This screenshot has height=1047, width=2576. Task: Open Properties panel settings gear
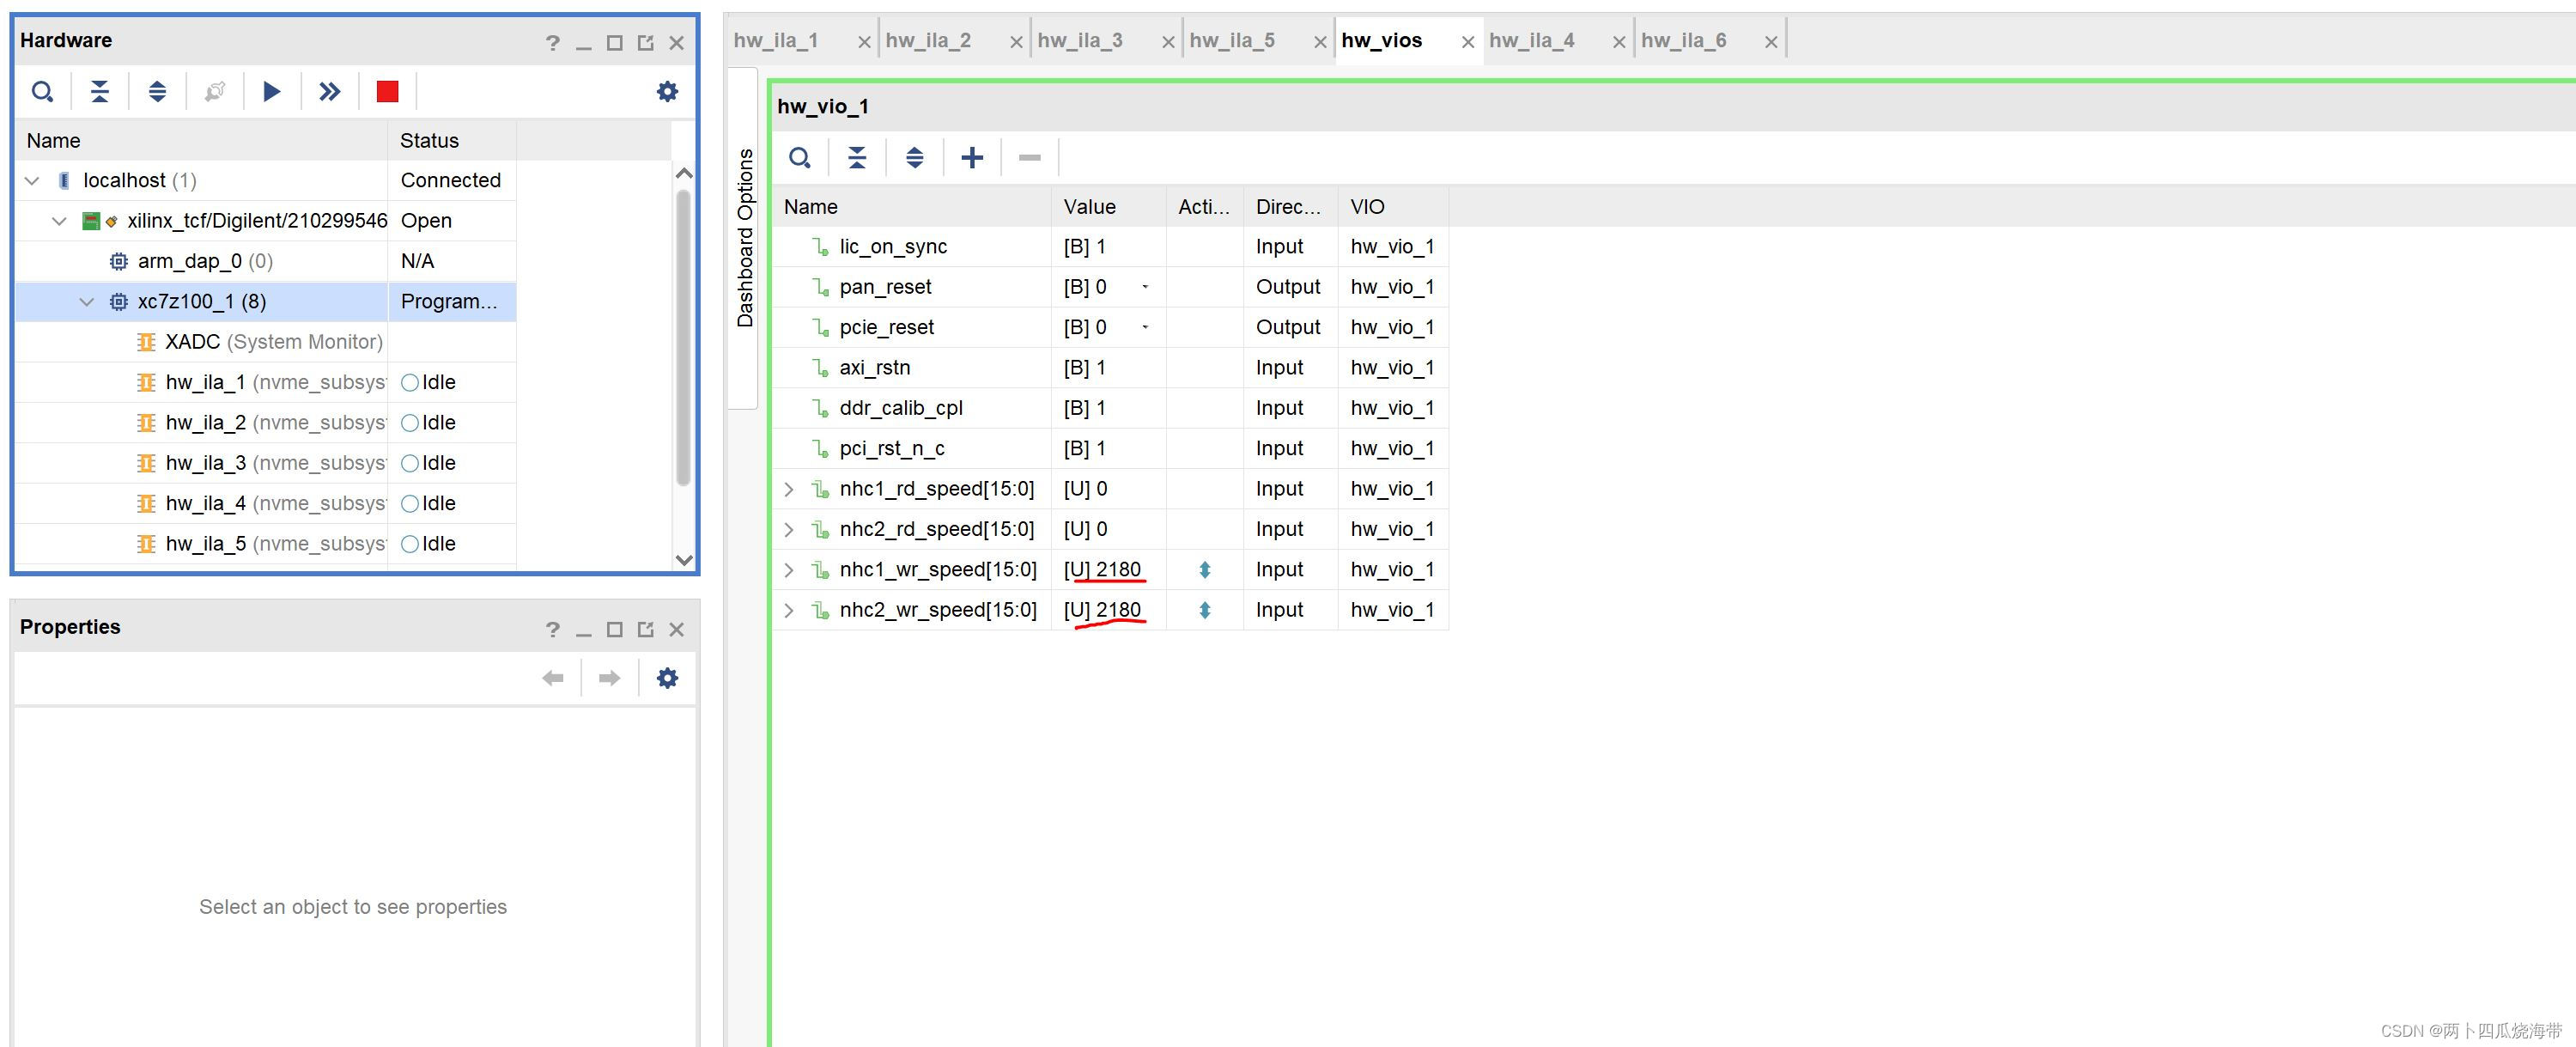point(667,678)
